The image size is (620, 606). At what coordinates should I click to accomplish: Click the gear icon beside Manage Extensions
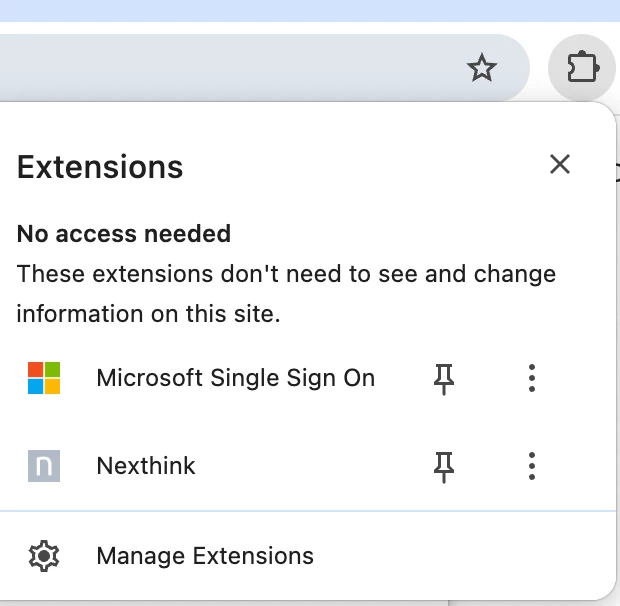[44, 556]
